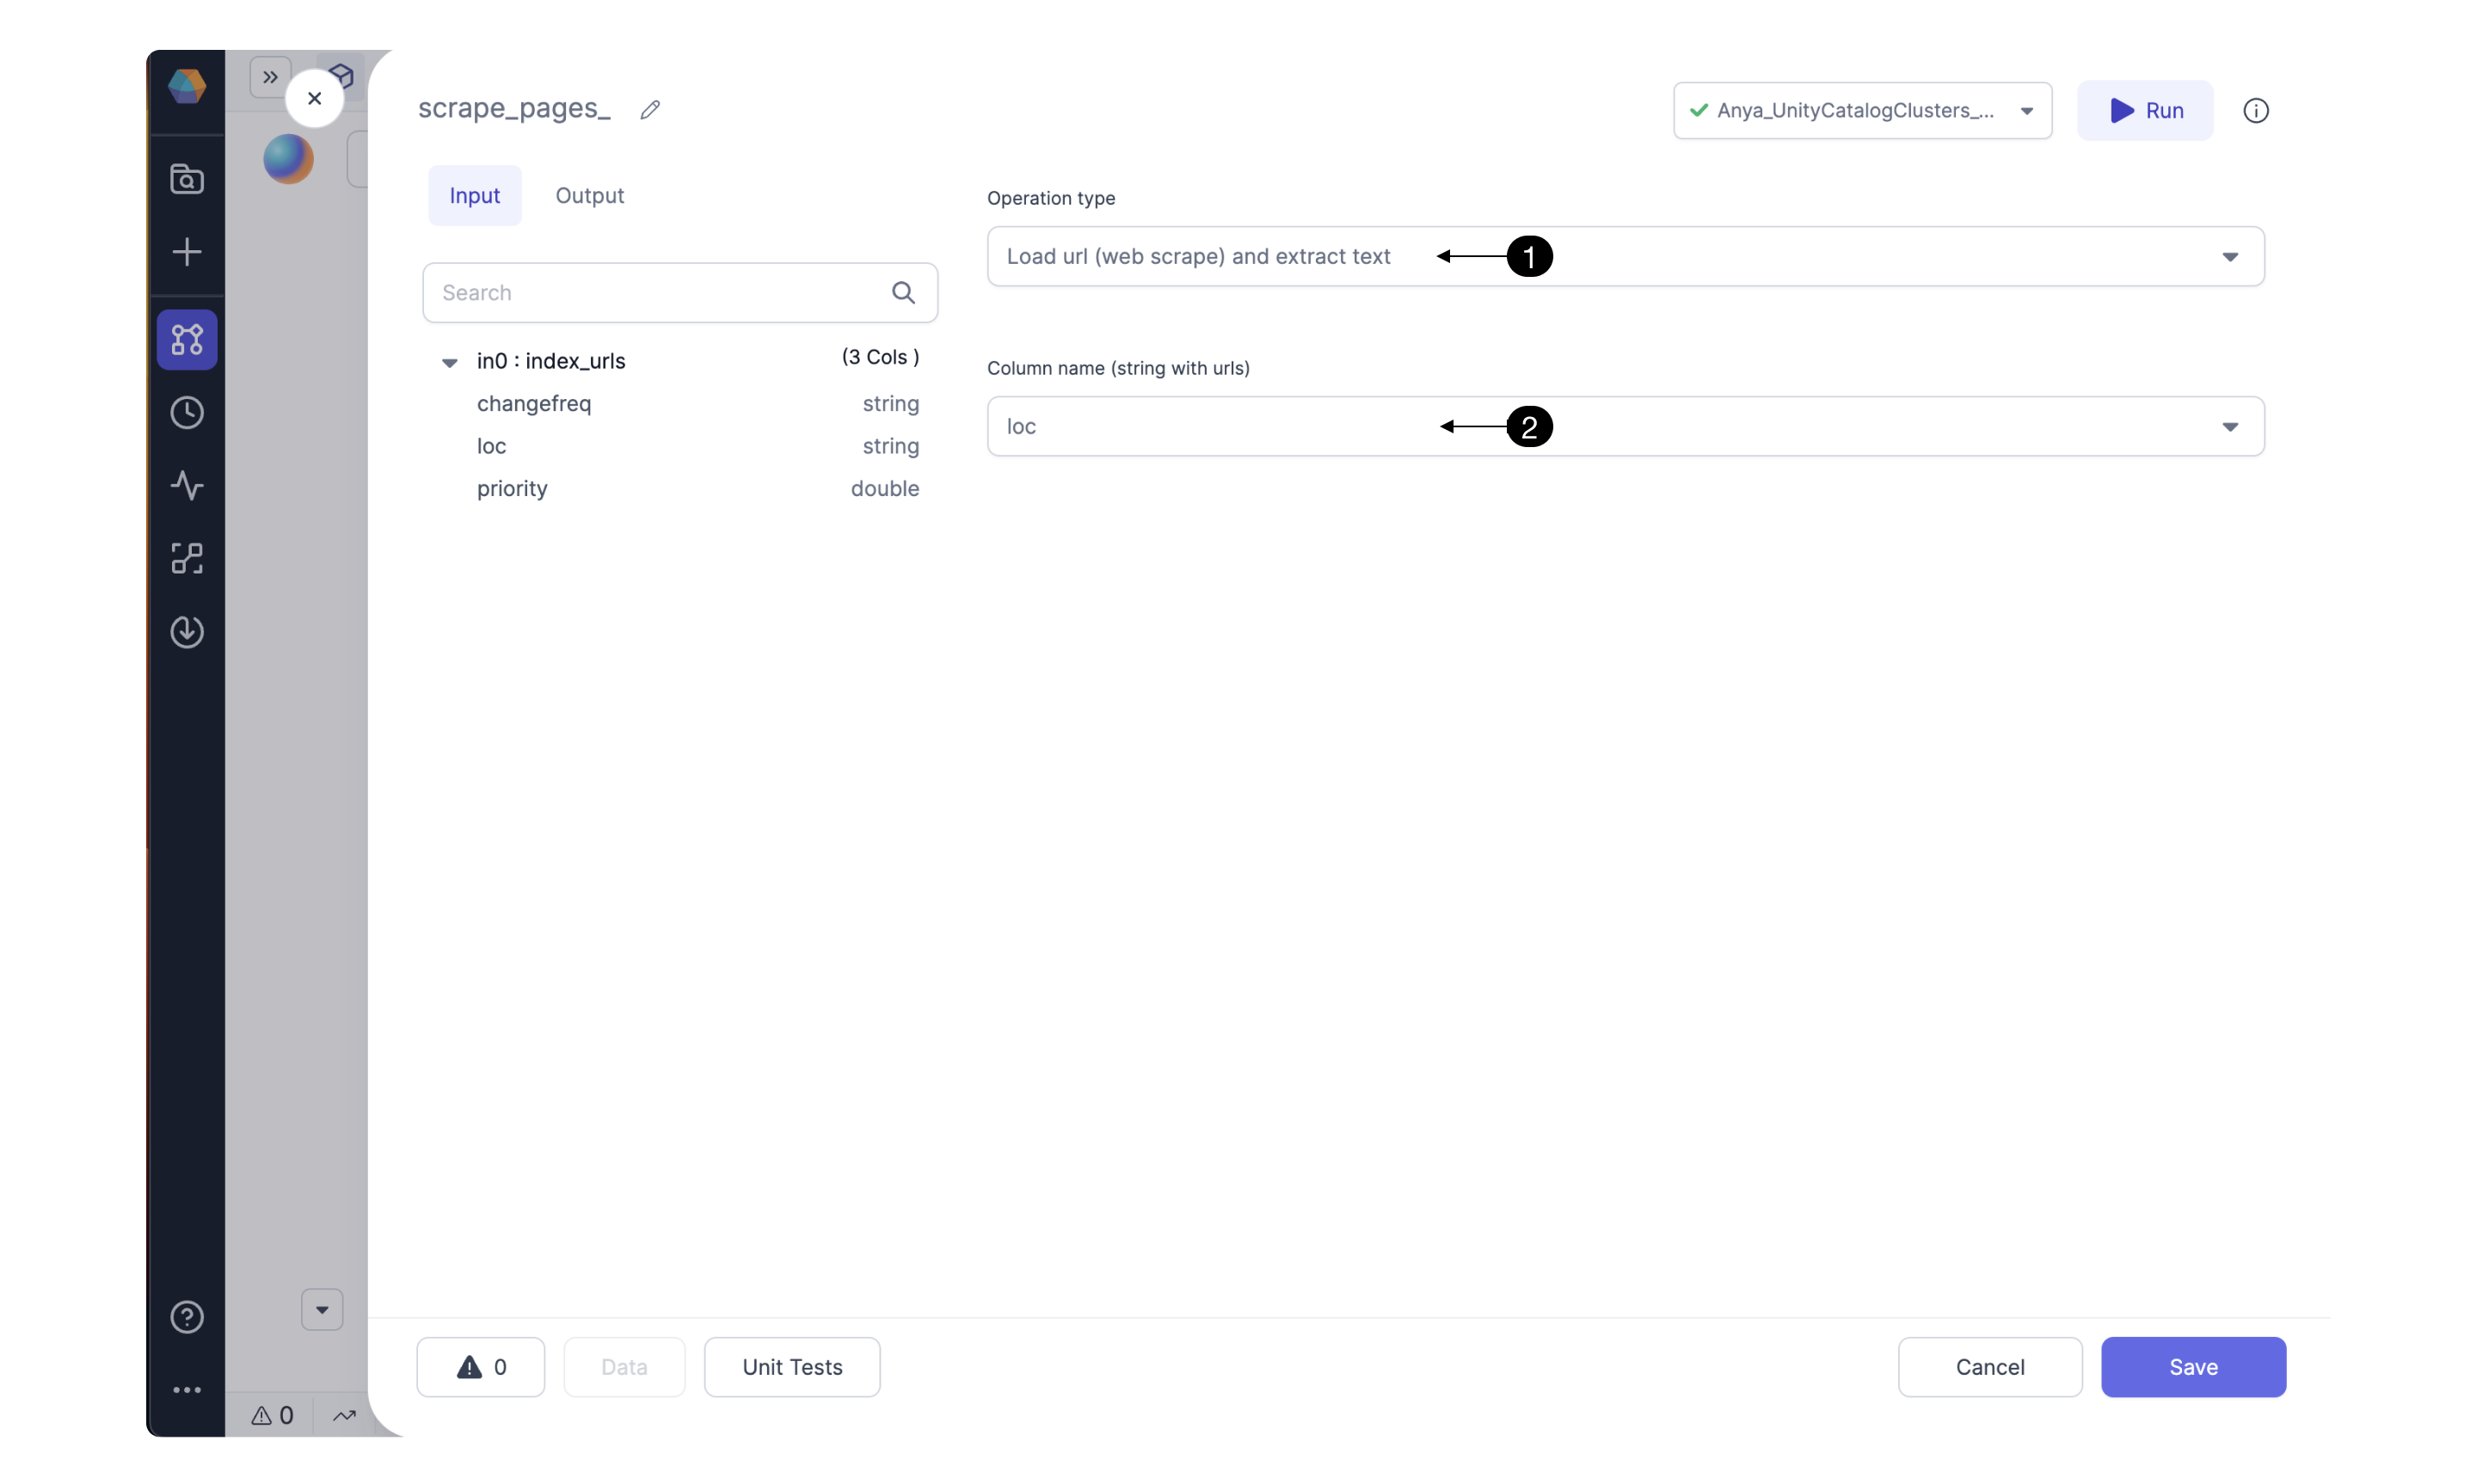Click the ellipsis icon at sidebar bottom
The width and height of the screenshot is (2477, 1484).
coord(186,1389)
